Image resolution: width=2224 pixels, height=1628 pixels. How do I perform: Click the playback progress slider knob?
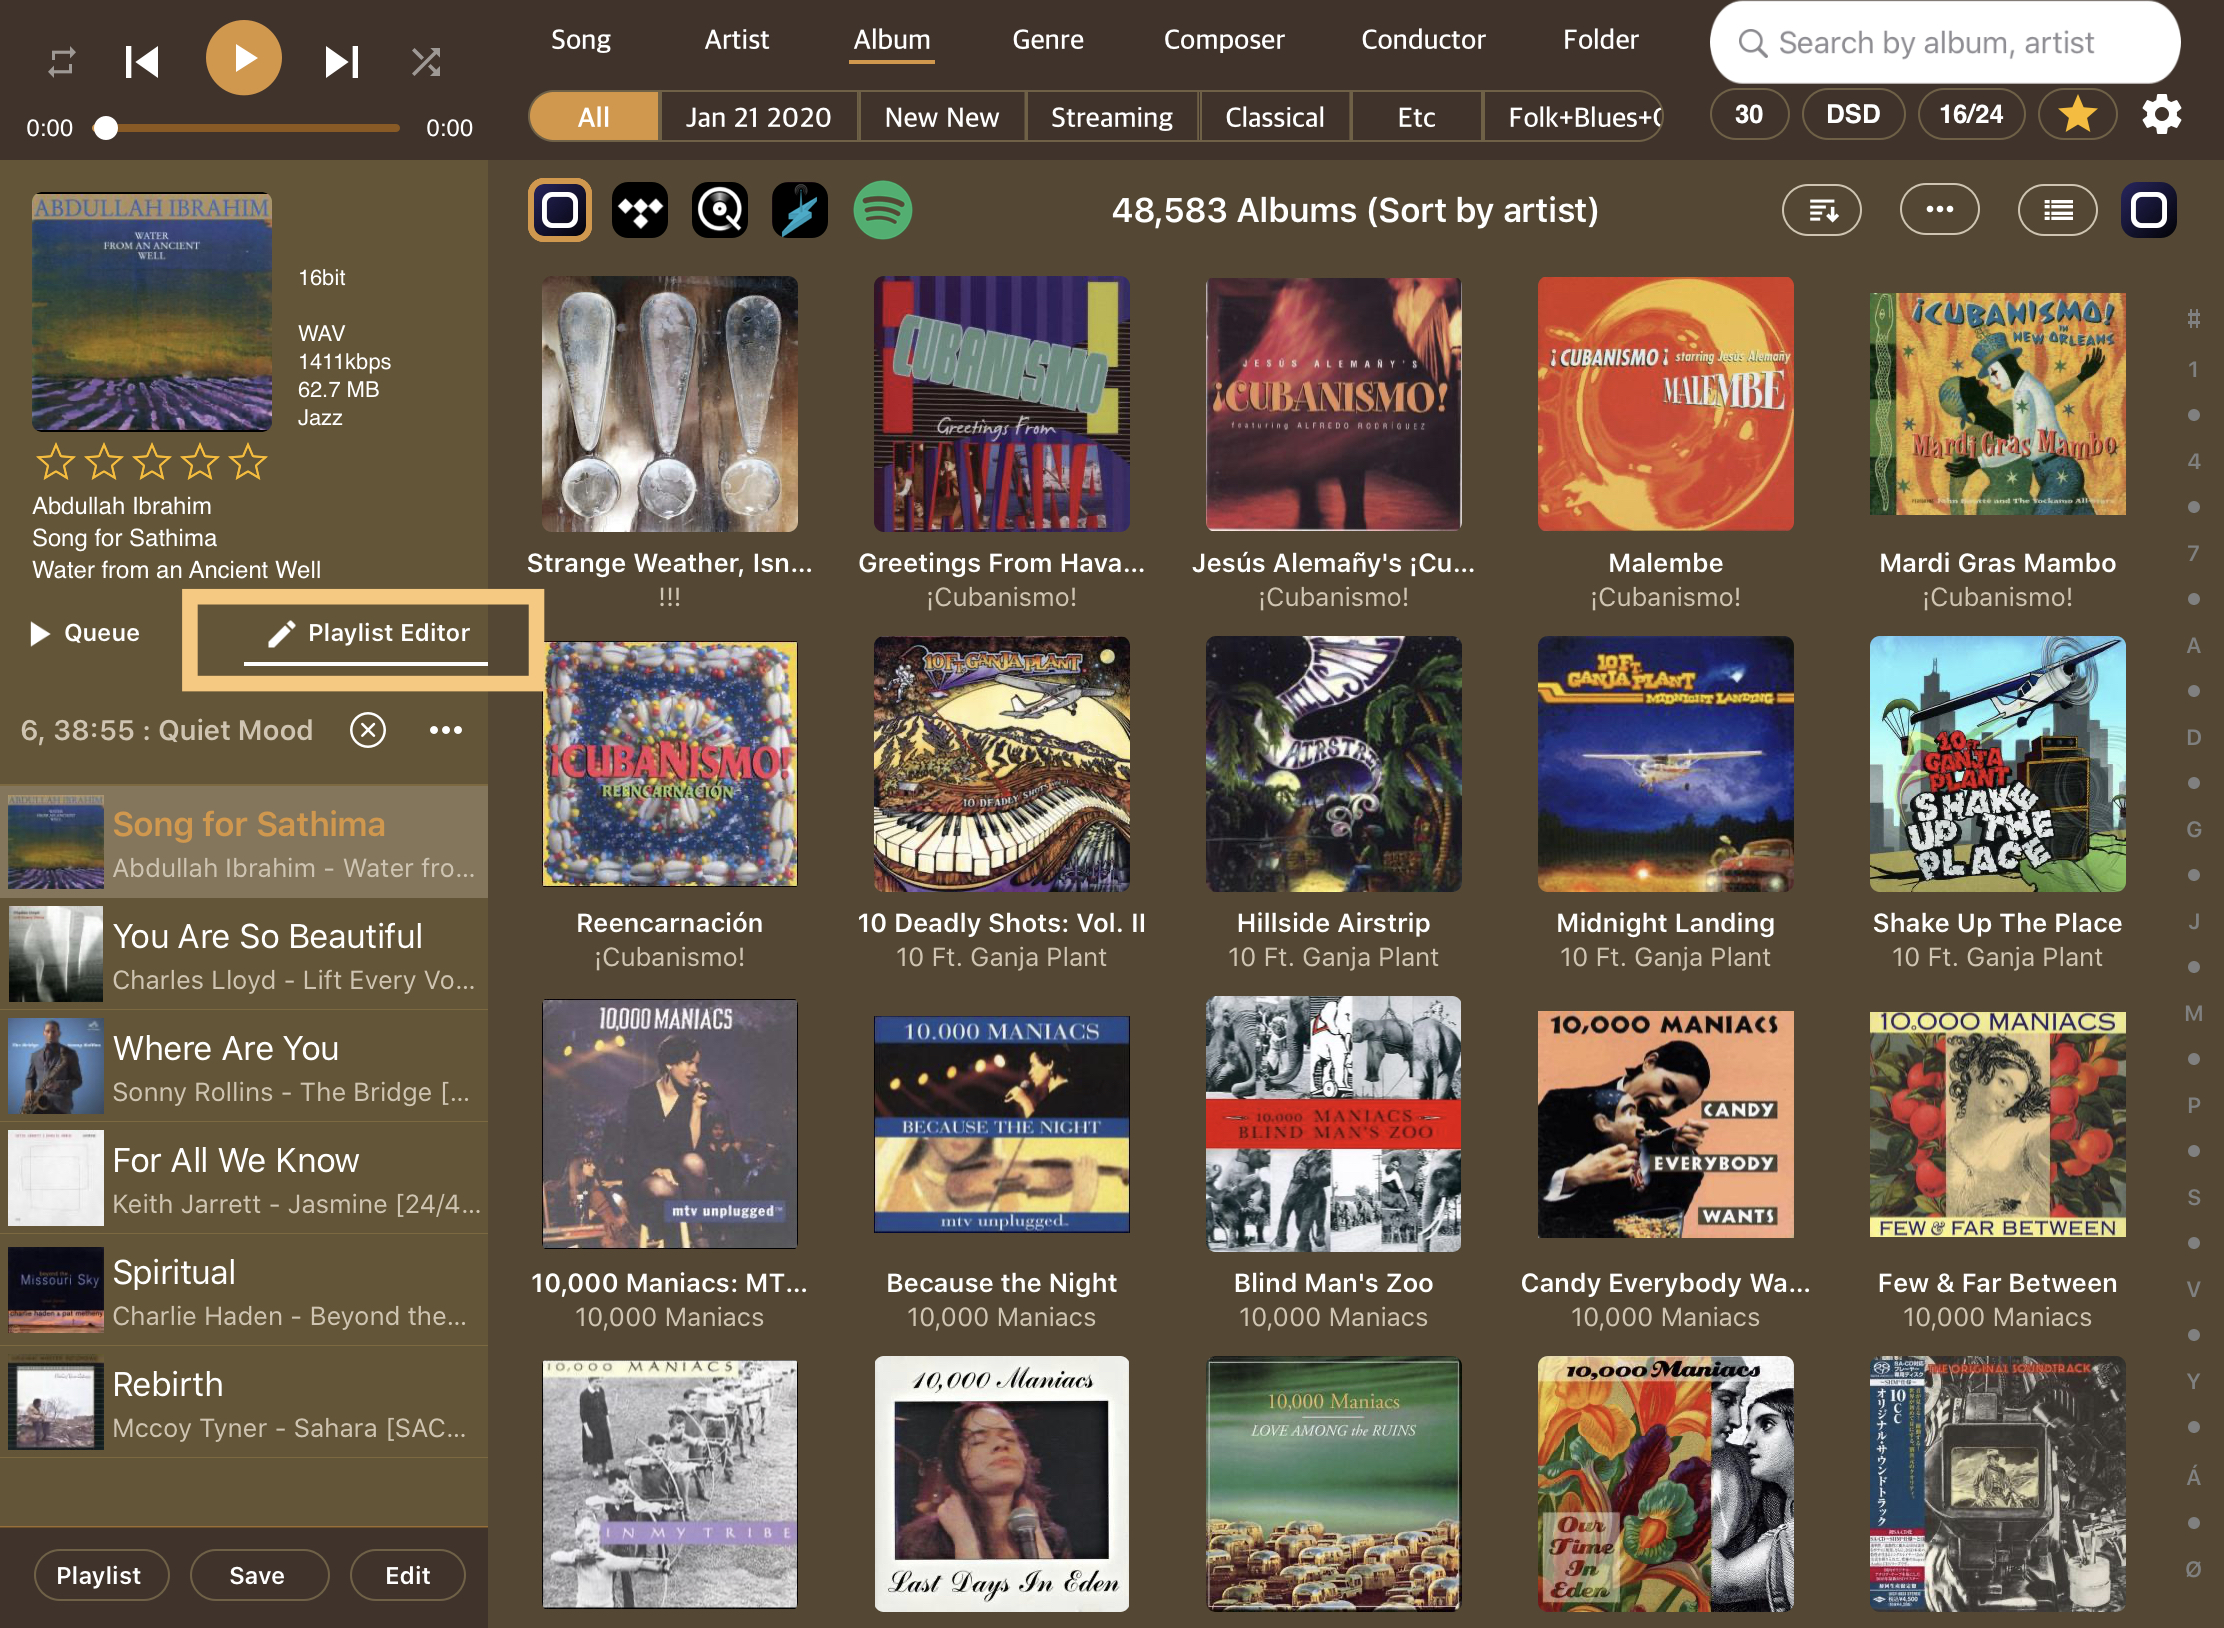click(x=105, y=128)
